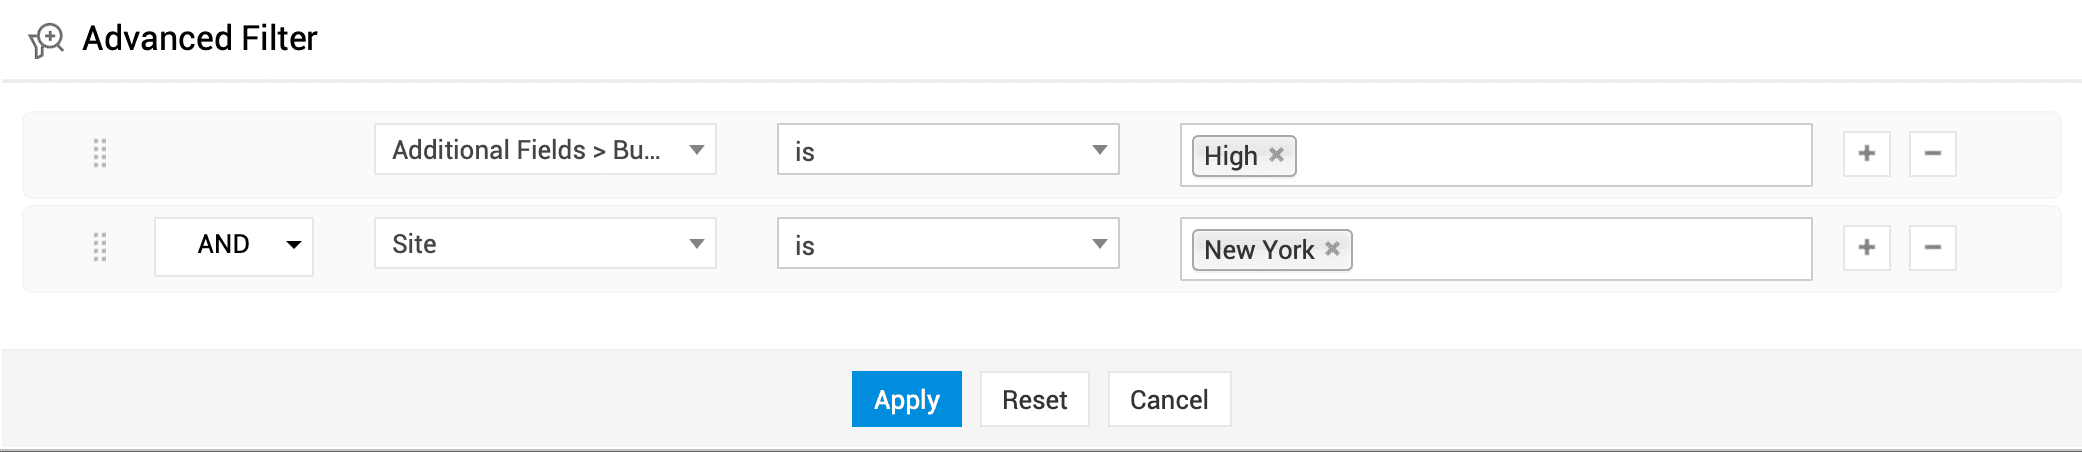The width and height of the screenshot is (2082, 452).
Task: Click the value field containing New York
Action: click(x=1580, y=249)
